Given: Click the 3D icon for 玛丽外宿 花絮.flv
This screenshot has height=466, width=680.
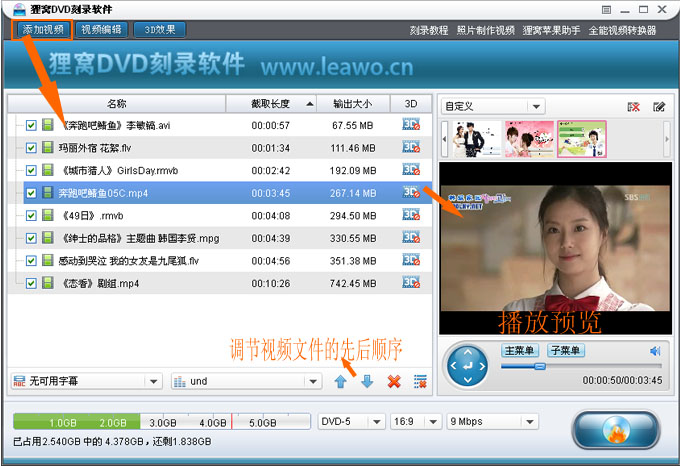Looking at the screenshot, I should 410,147.
